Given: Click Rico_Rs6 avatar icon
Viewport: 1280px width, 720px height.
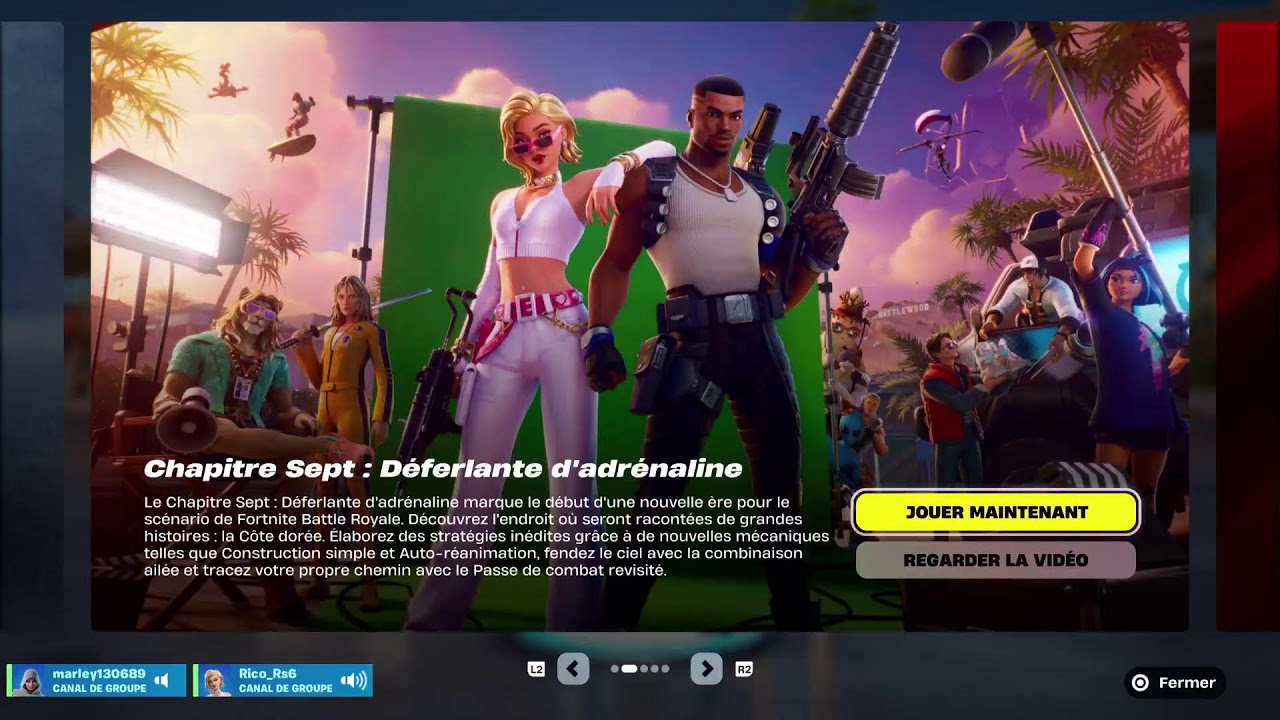Looking at the screenshot, I should pyautogui.click(x=214, y=681).
